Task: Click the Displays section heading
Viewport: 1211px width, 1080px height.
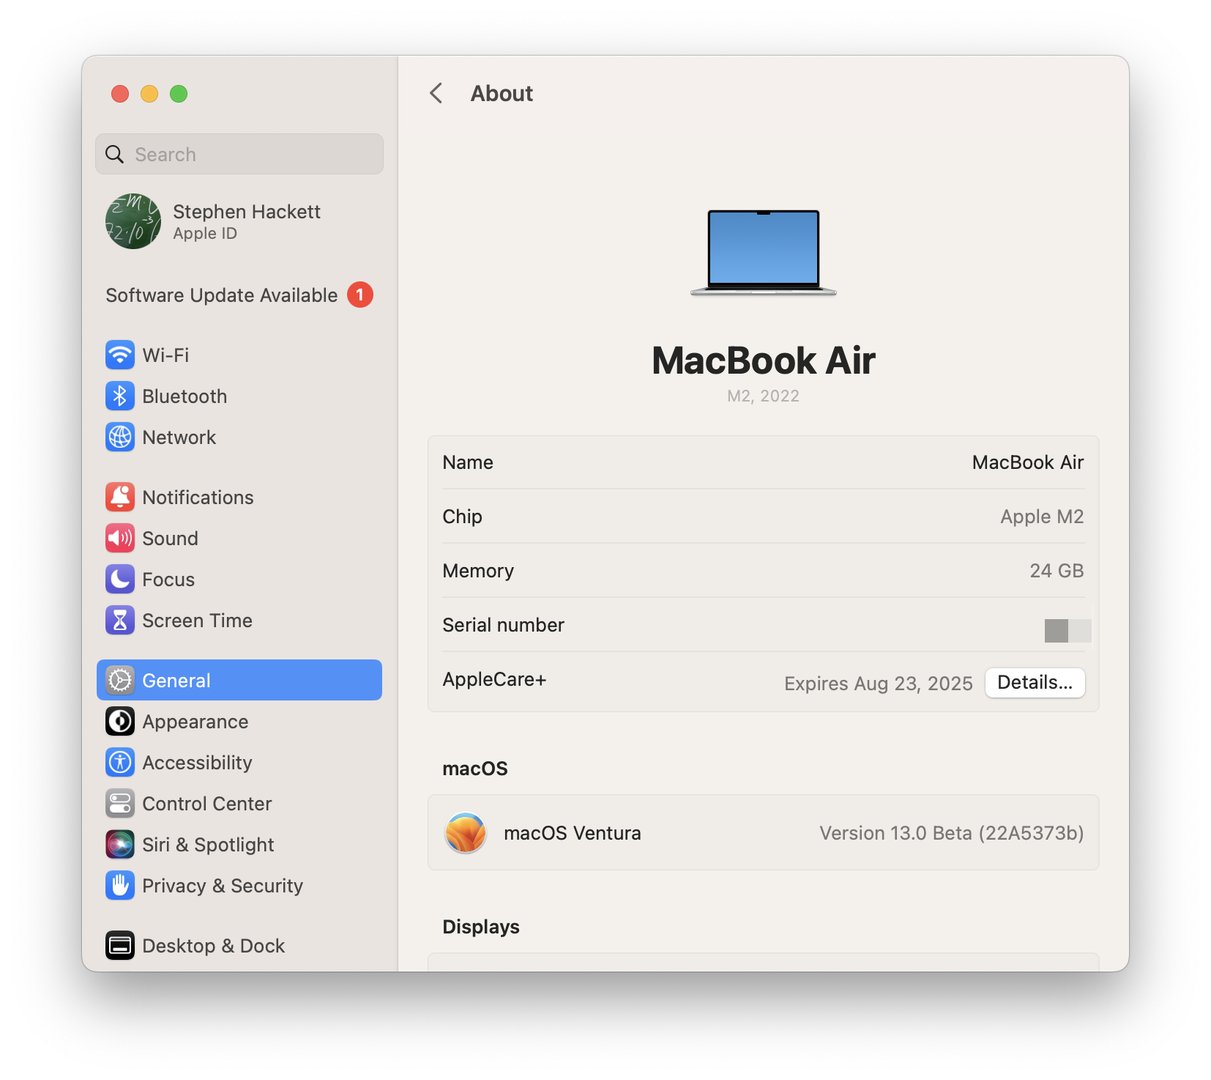Action: [x=481, y=927]
